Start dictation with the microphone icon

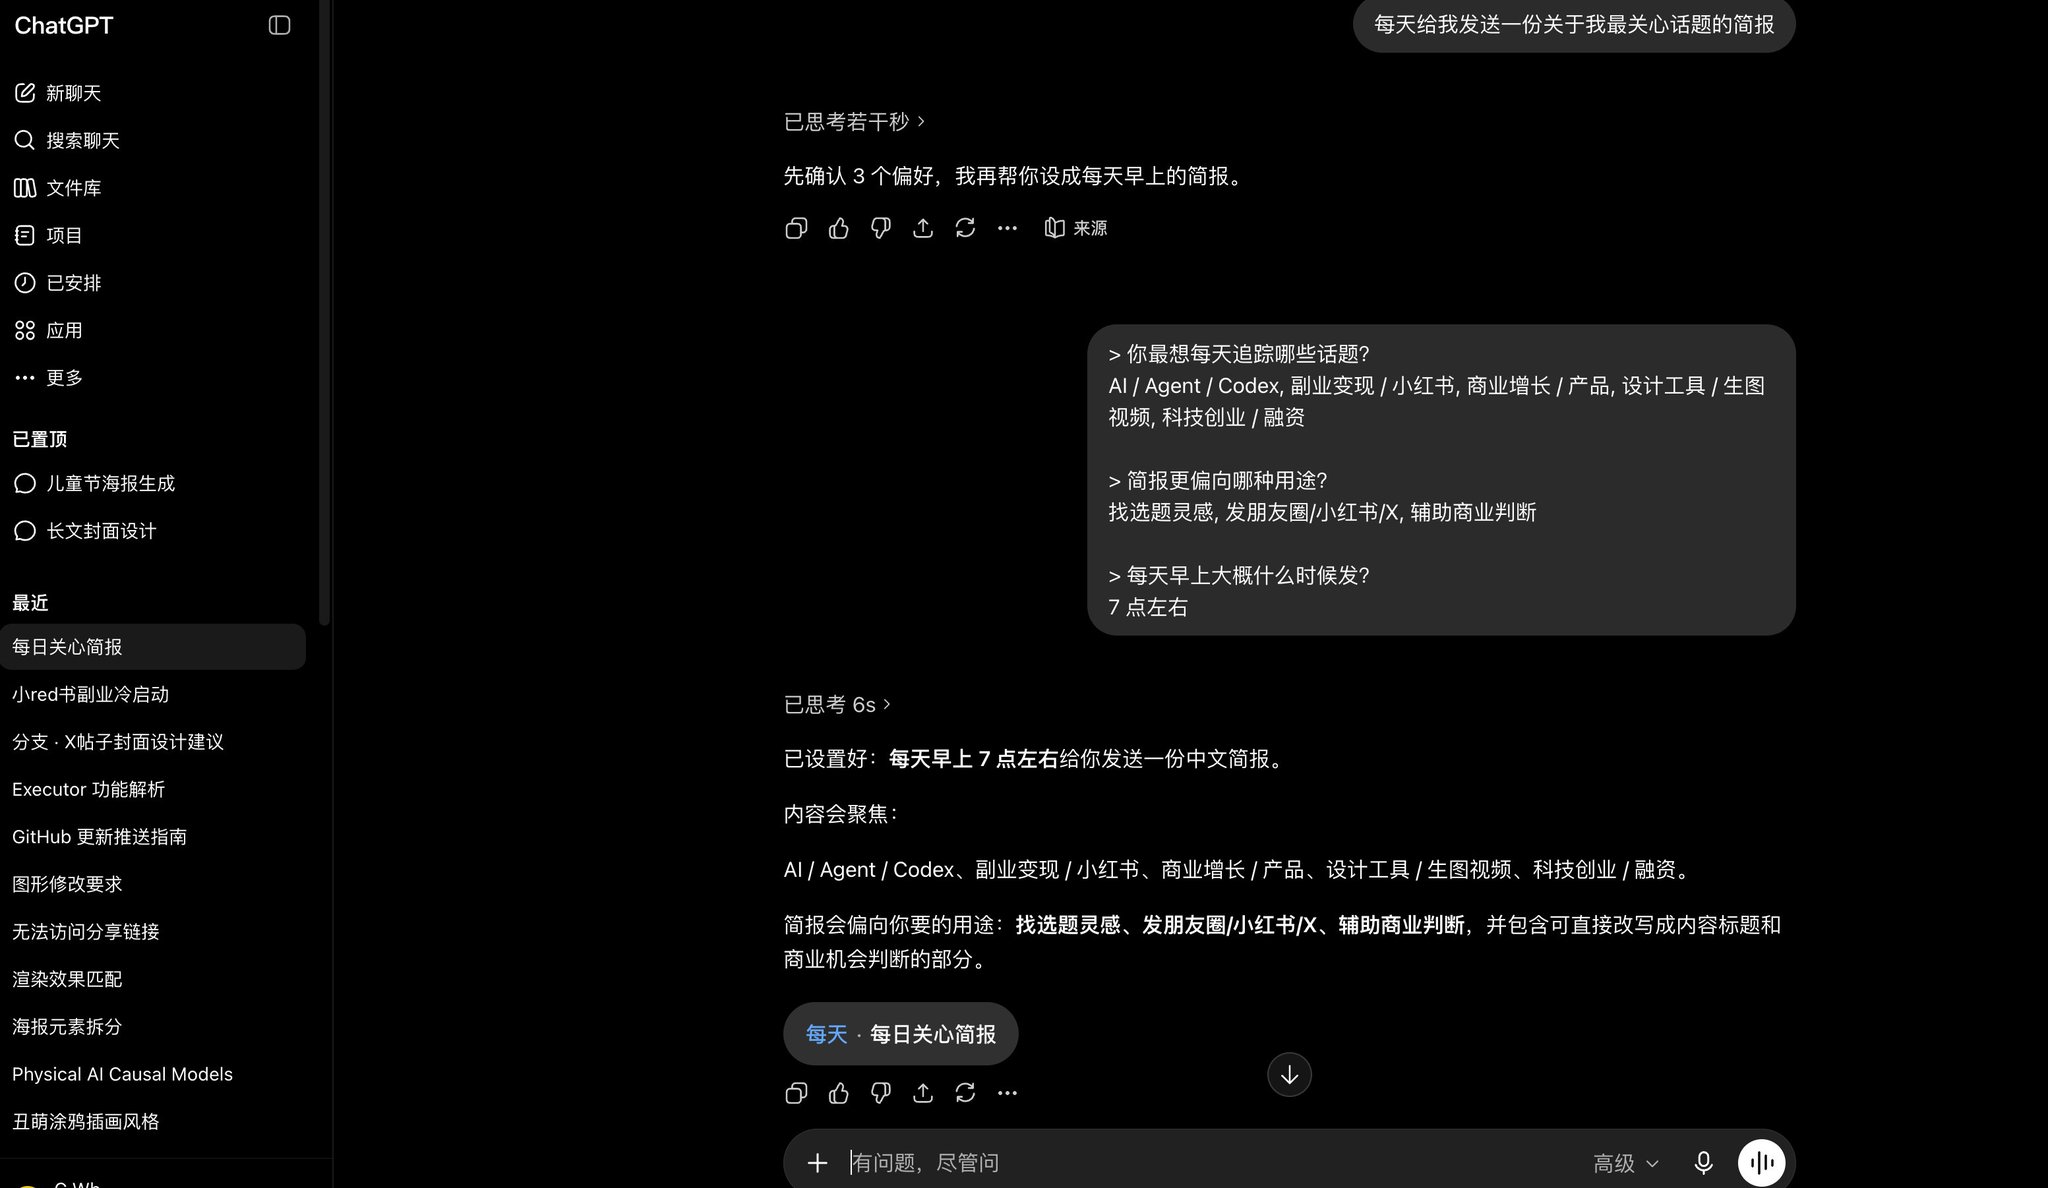(1703, 1163)
